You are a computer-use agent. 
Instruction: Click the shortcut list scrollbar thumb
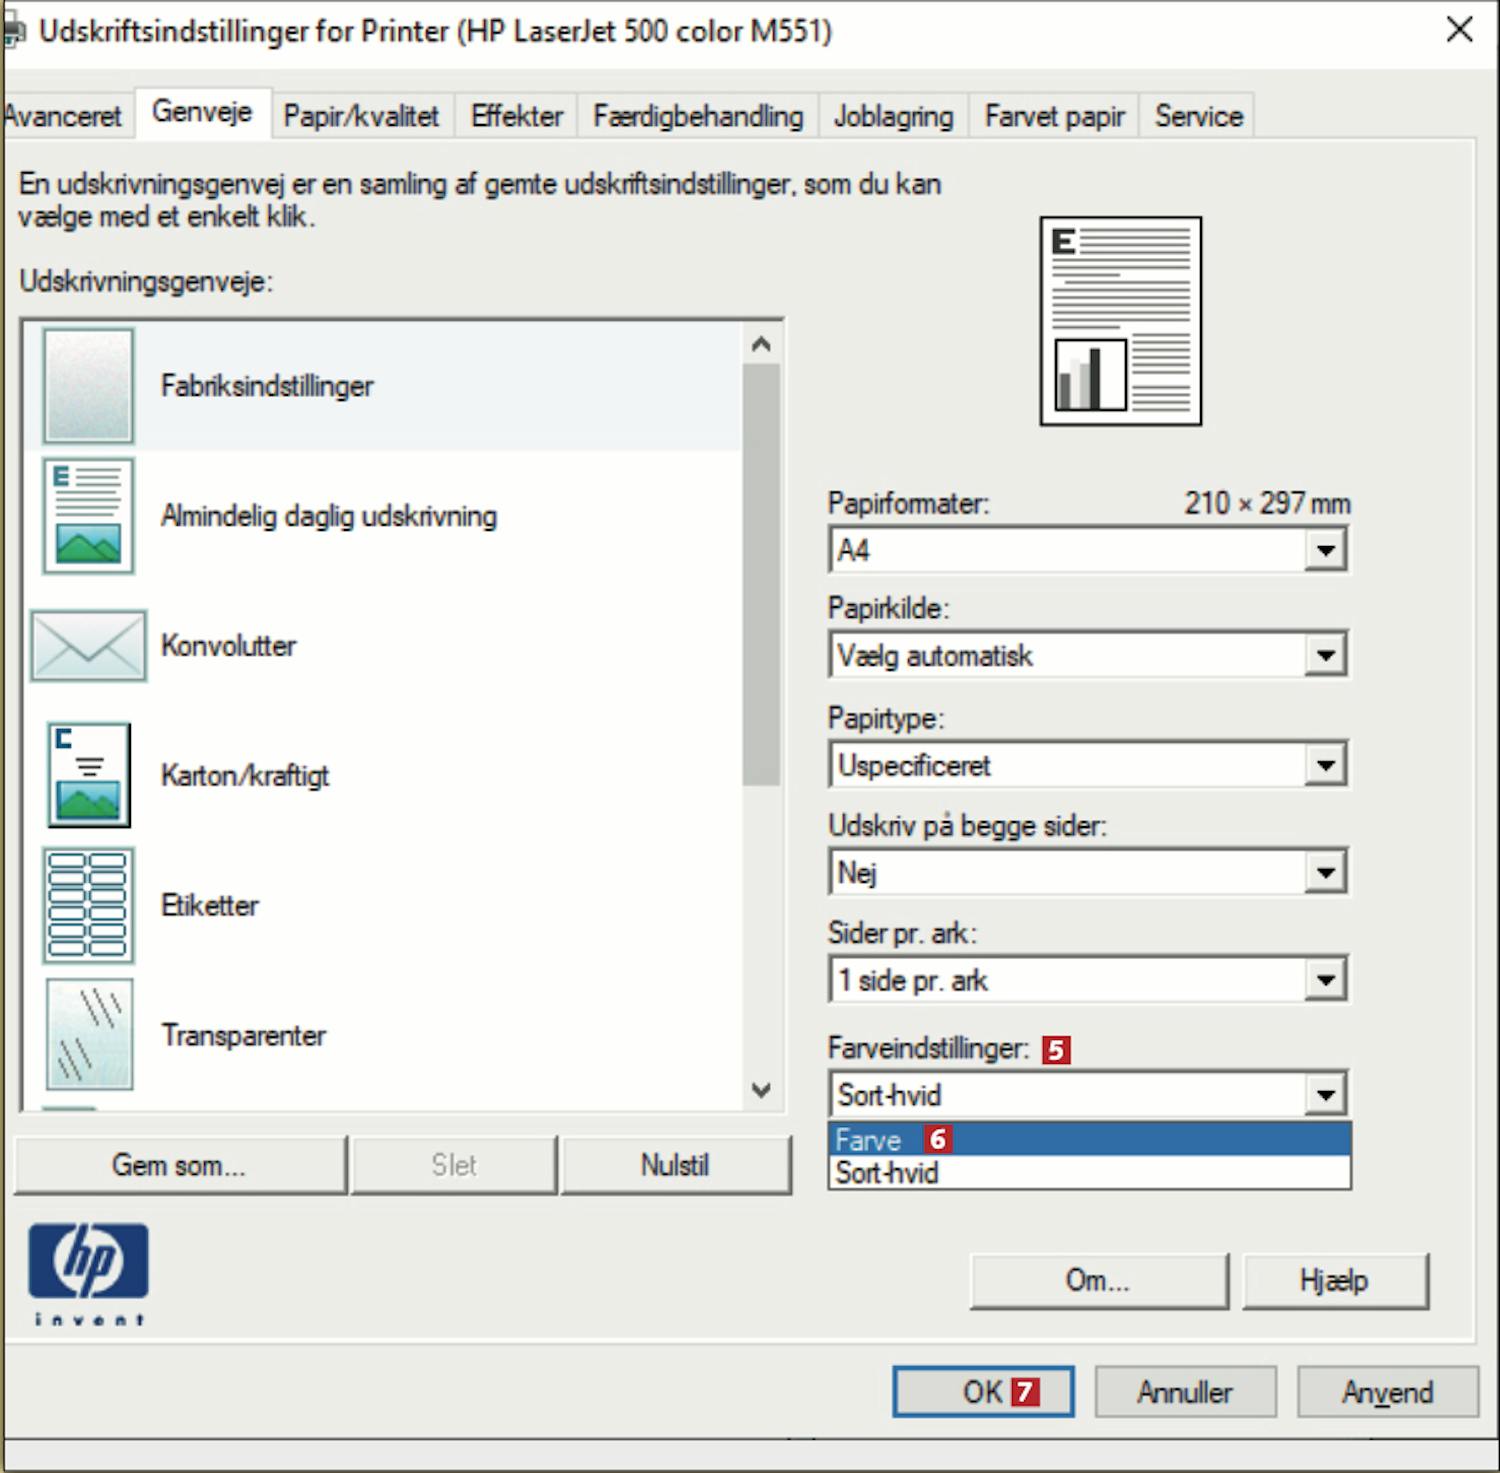click(761, 575)
